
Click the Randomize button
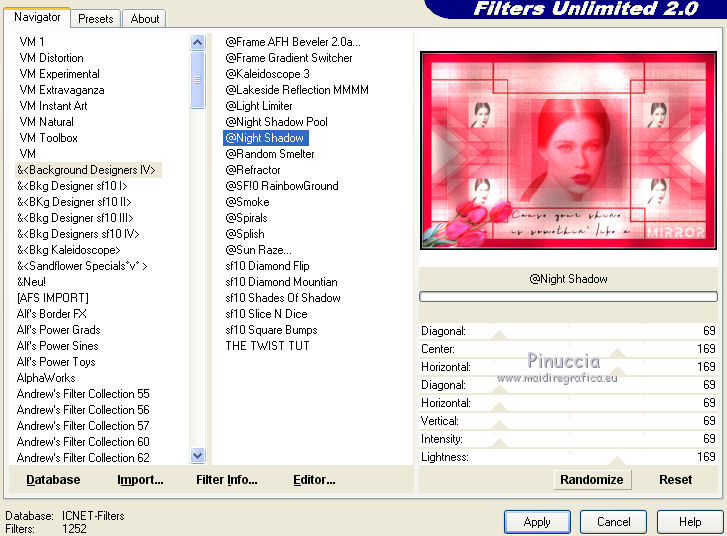tap(592, 479)
